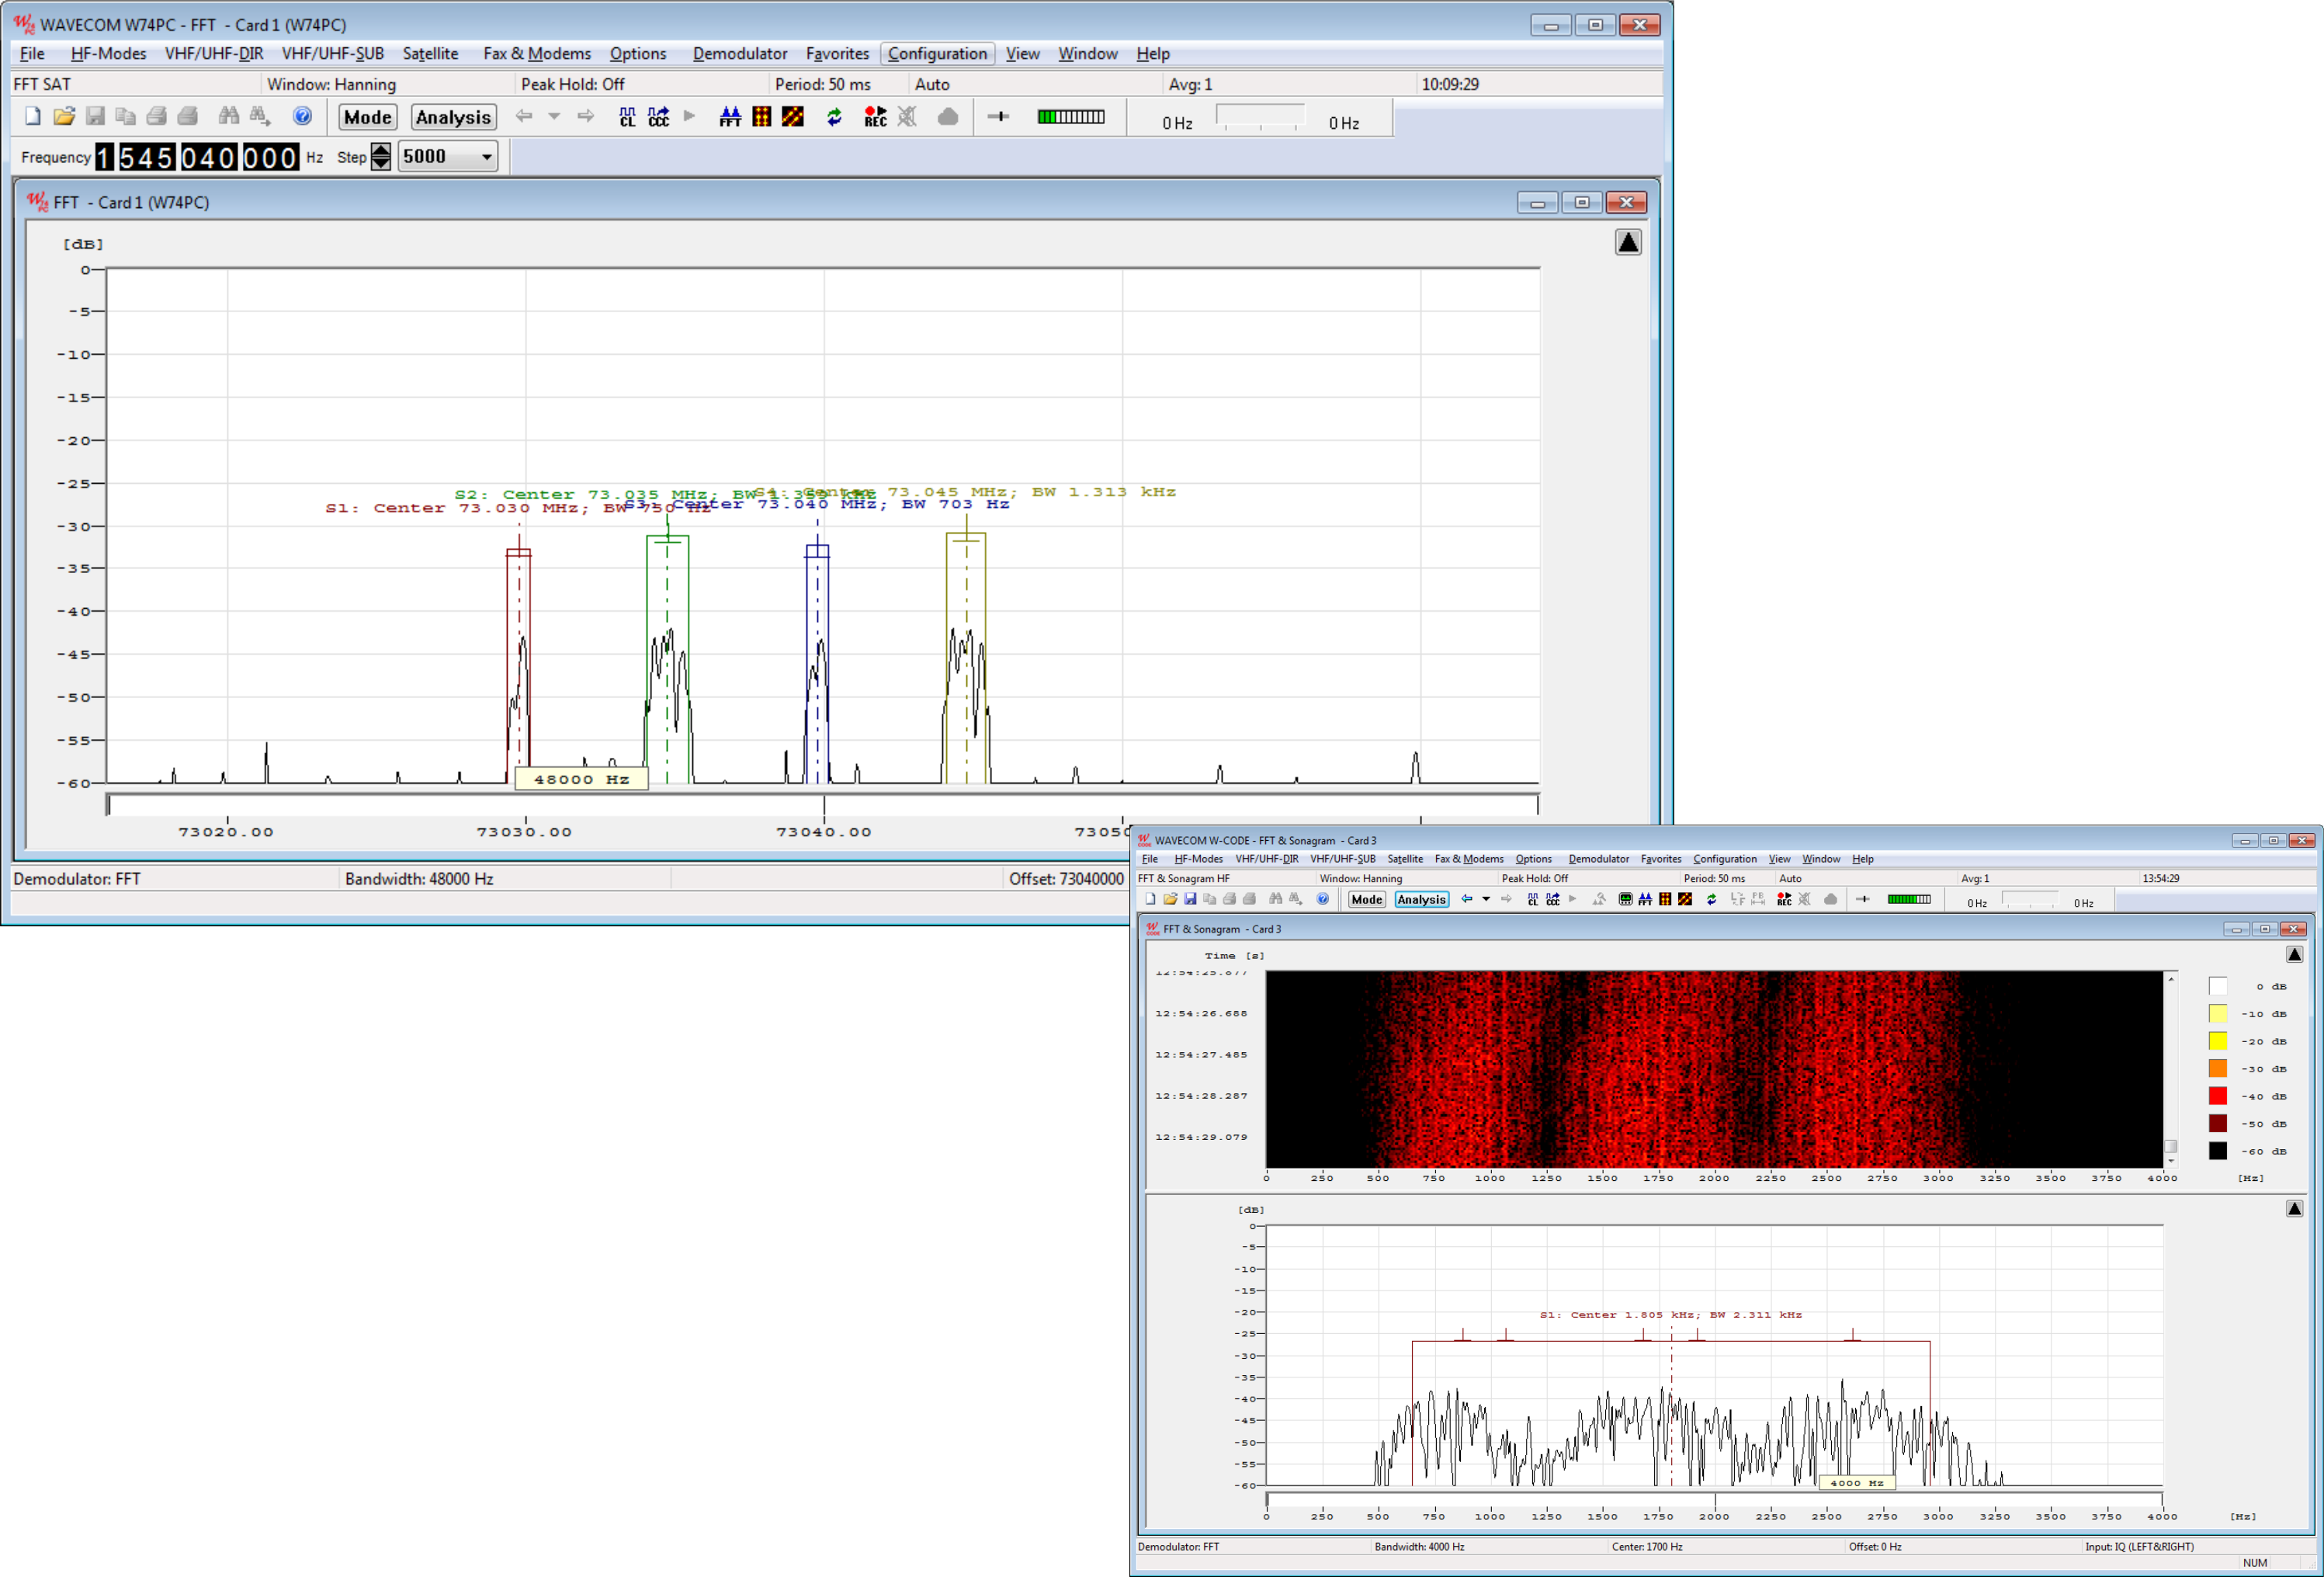Screen dimensions: 2324x1577
Task: Open Satellite menu in W74PC window
Action: click(430, 54)
